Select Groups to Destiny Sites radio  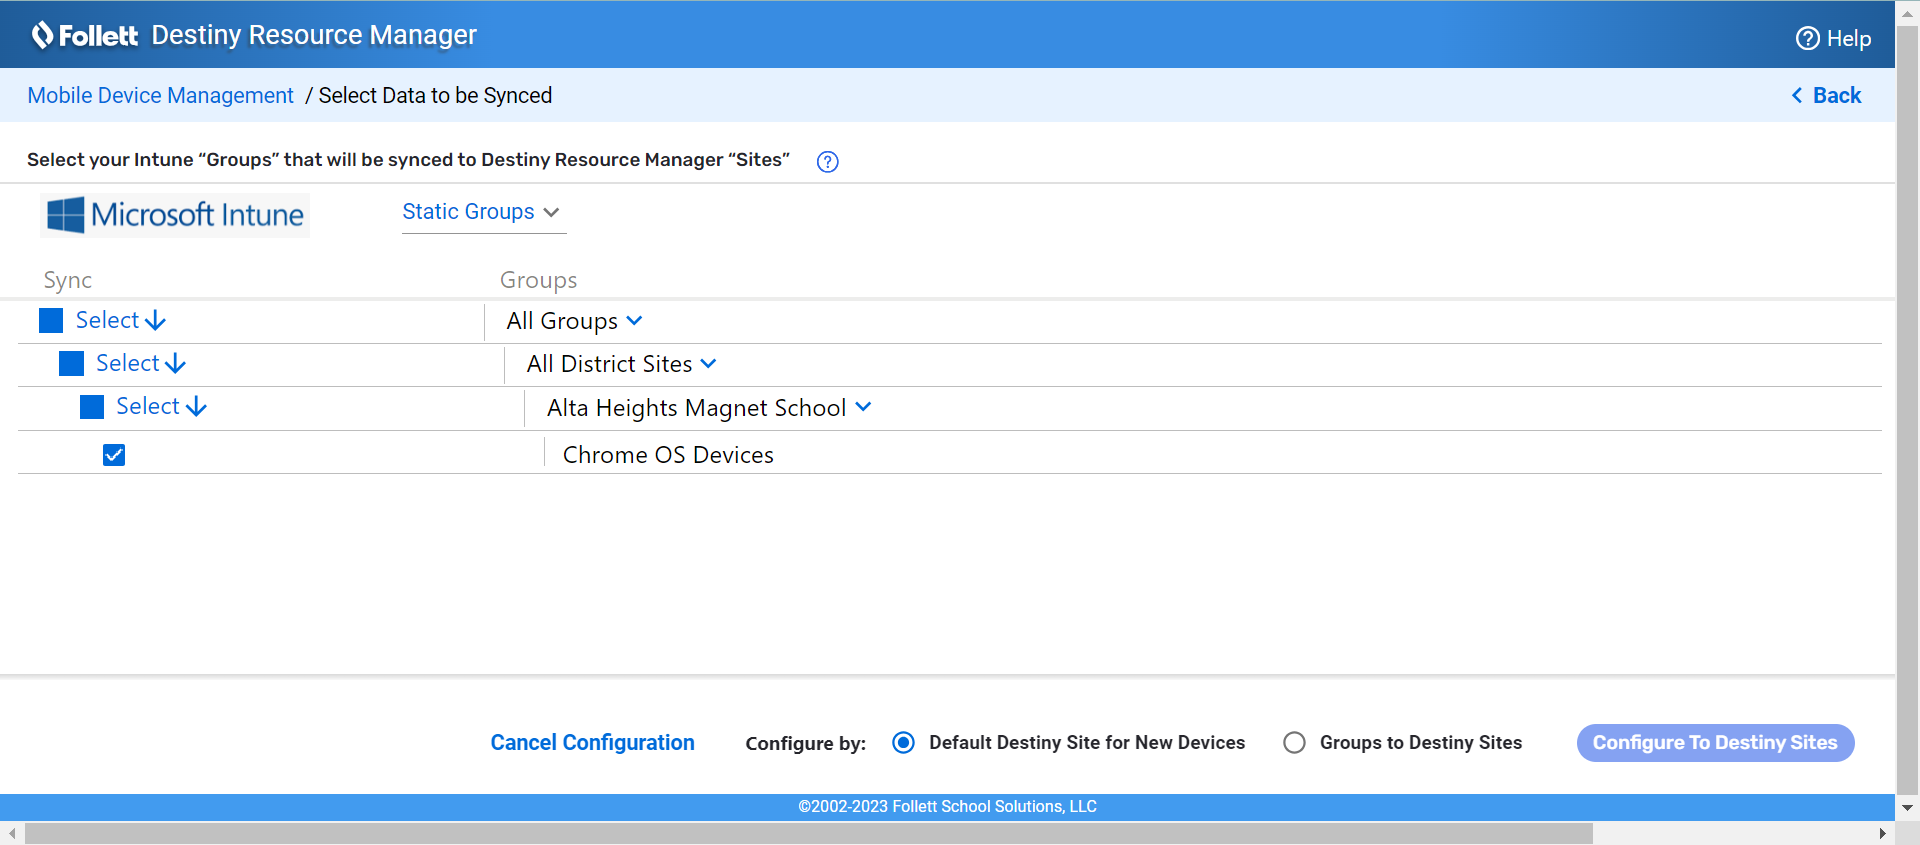(1294, 742)
